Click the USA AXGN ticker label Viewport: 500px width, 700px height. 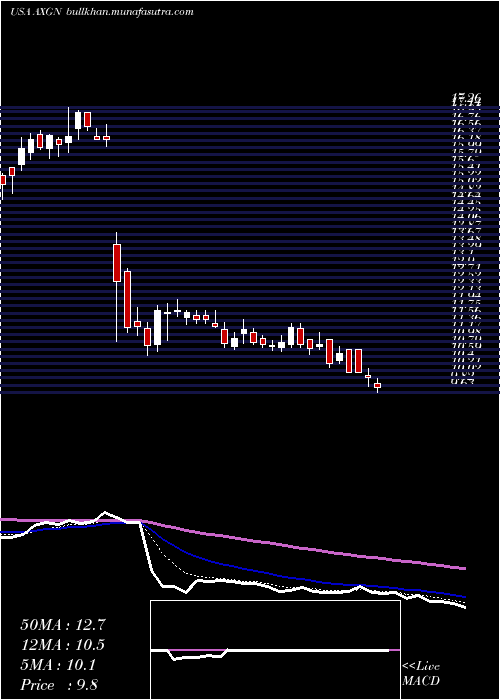click(x=36, y=12)
